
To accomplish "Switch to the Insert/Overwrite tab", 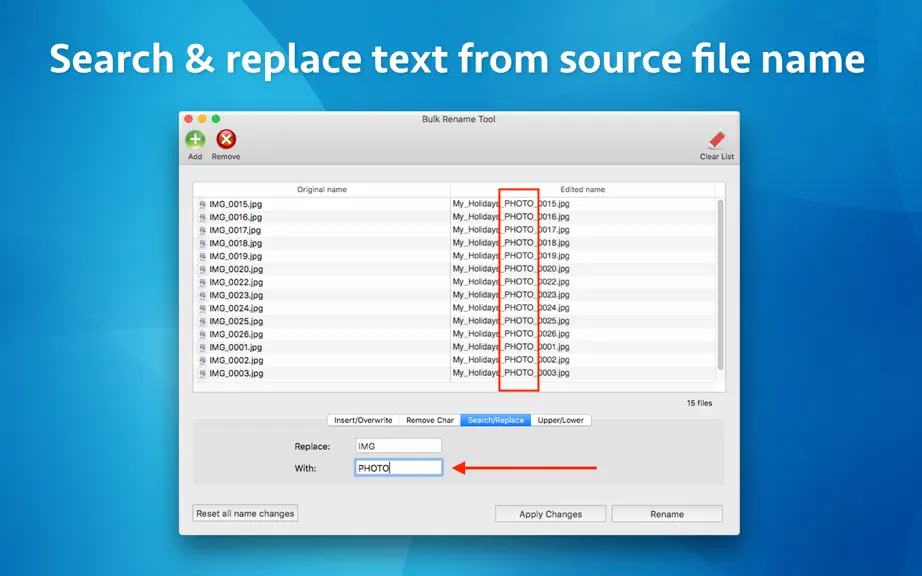I will (363, 420).
